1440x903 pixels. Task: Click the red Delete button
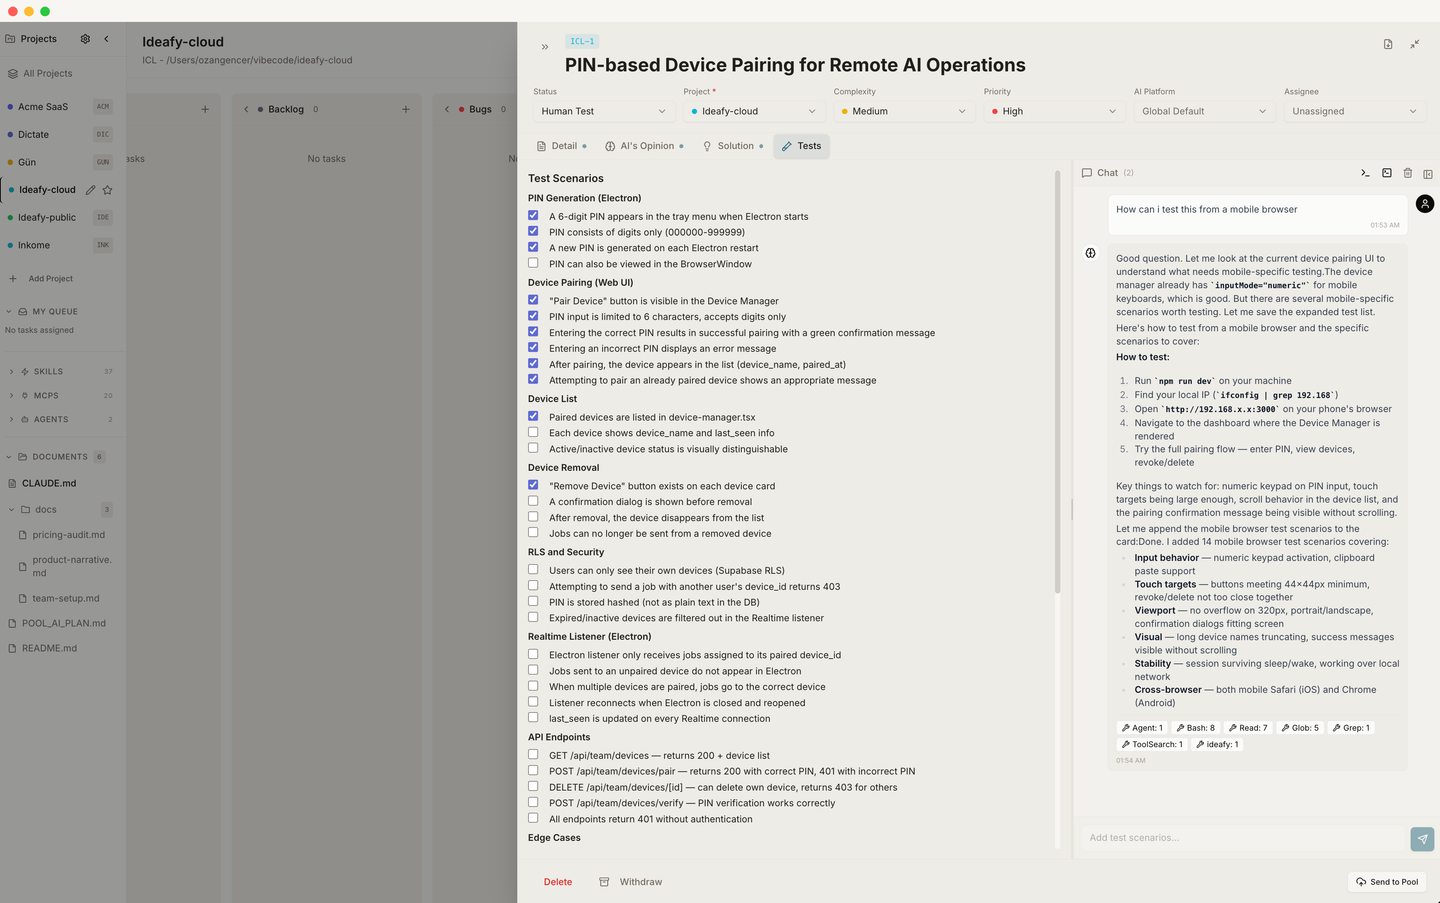coord(558,882)
